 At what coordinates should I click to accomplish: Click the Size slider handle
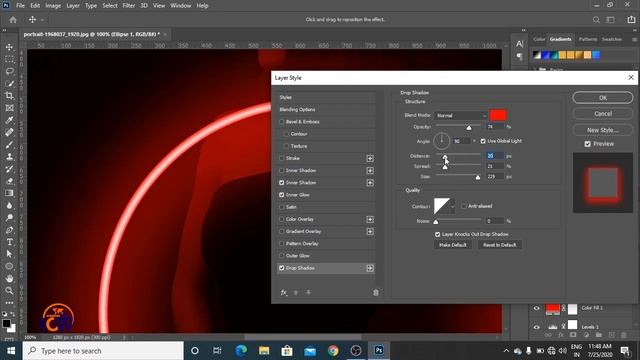pyautogui.click(x=478, y=177)
